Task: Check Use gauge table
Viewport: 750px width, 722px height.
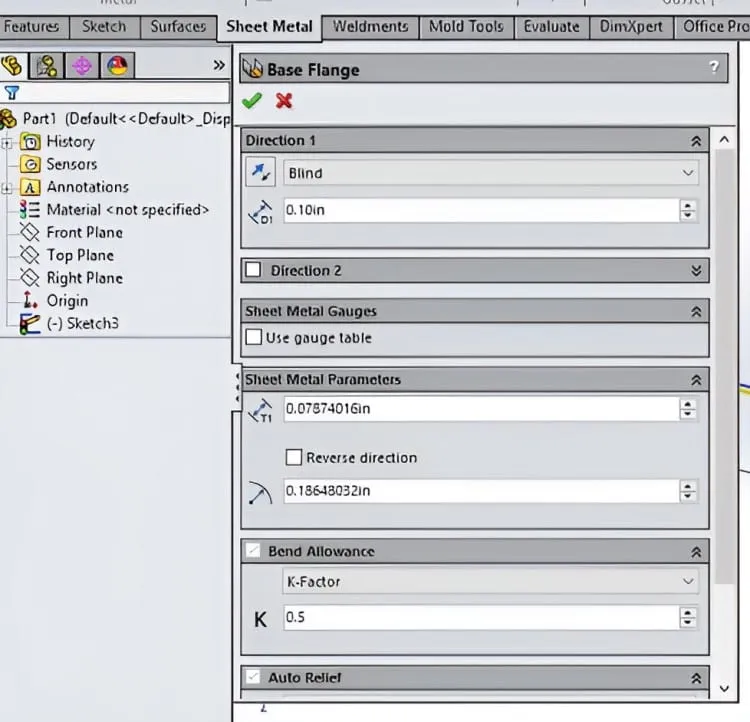Action: [x=254, y=337]
